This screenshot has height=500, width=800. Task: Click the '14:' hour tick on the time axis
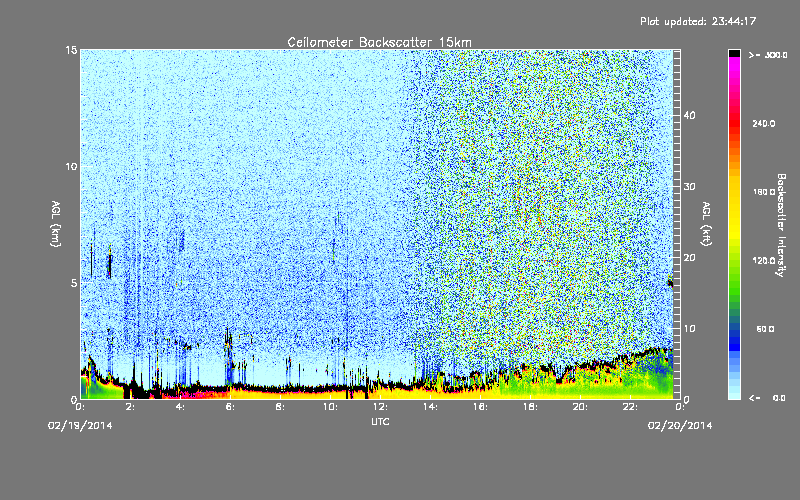431,407
